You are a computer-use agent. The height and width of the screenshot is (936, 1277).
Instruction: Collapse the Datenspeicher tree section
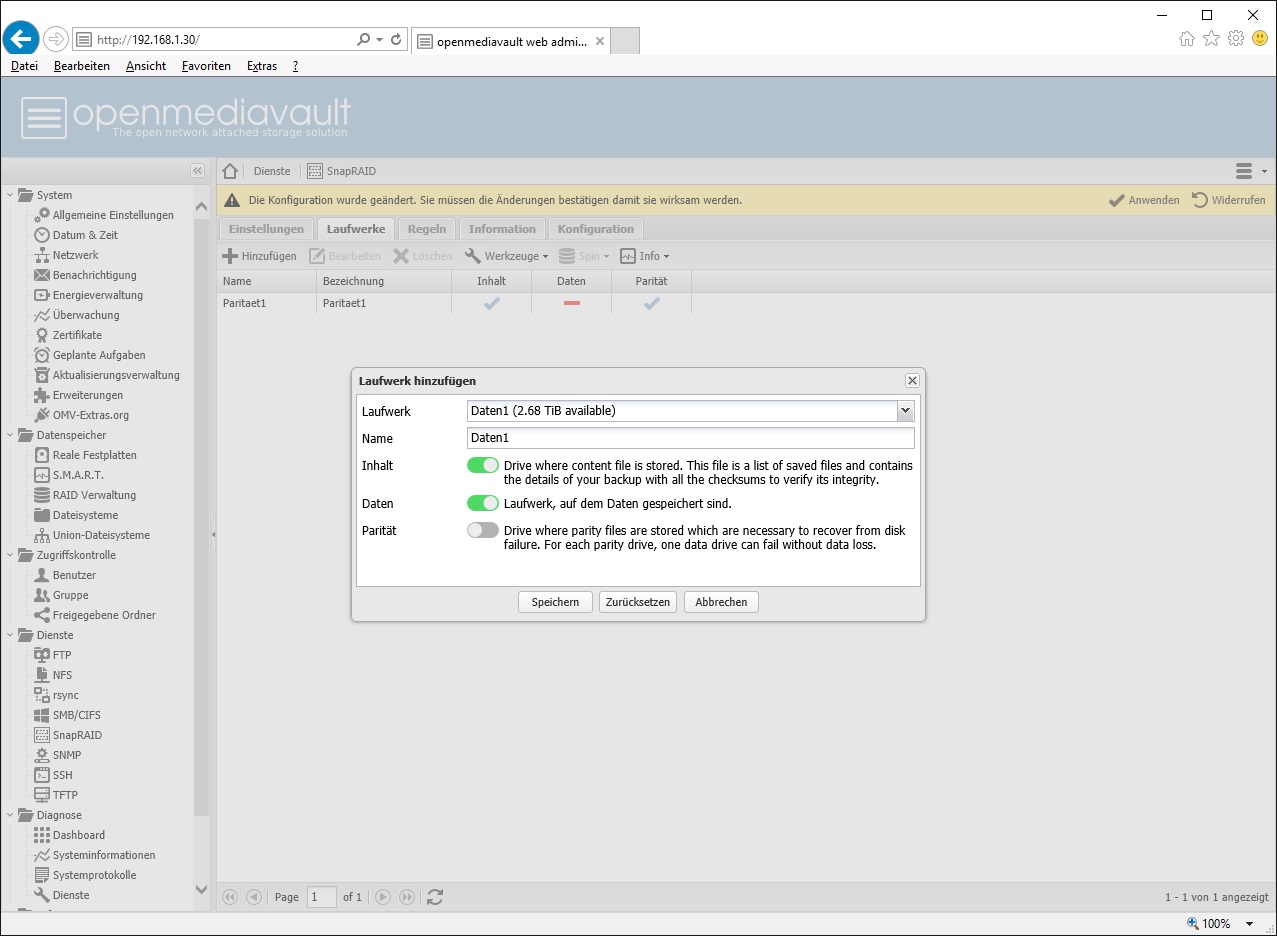[11, 435]
